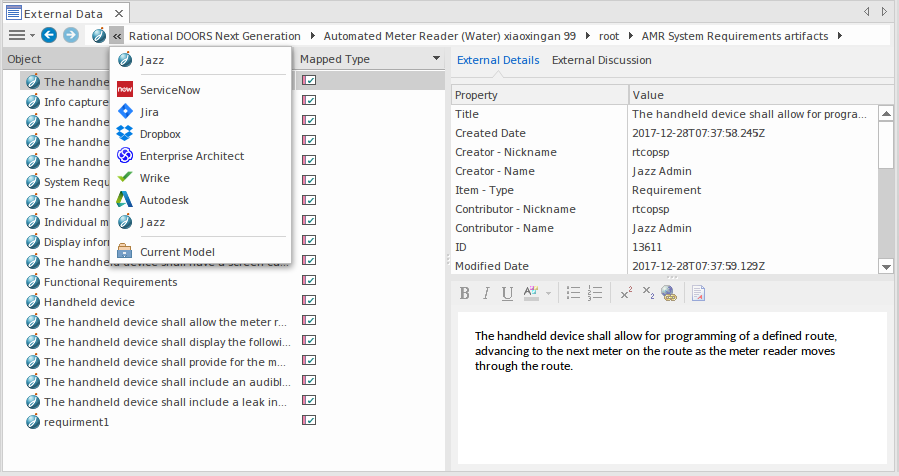This screenshot has height=476, width=899.
Task: Expand arrow after Rational DOORS Next Generation
Action: coord(312,36)
